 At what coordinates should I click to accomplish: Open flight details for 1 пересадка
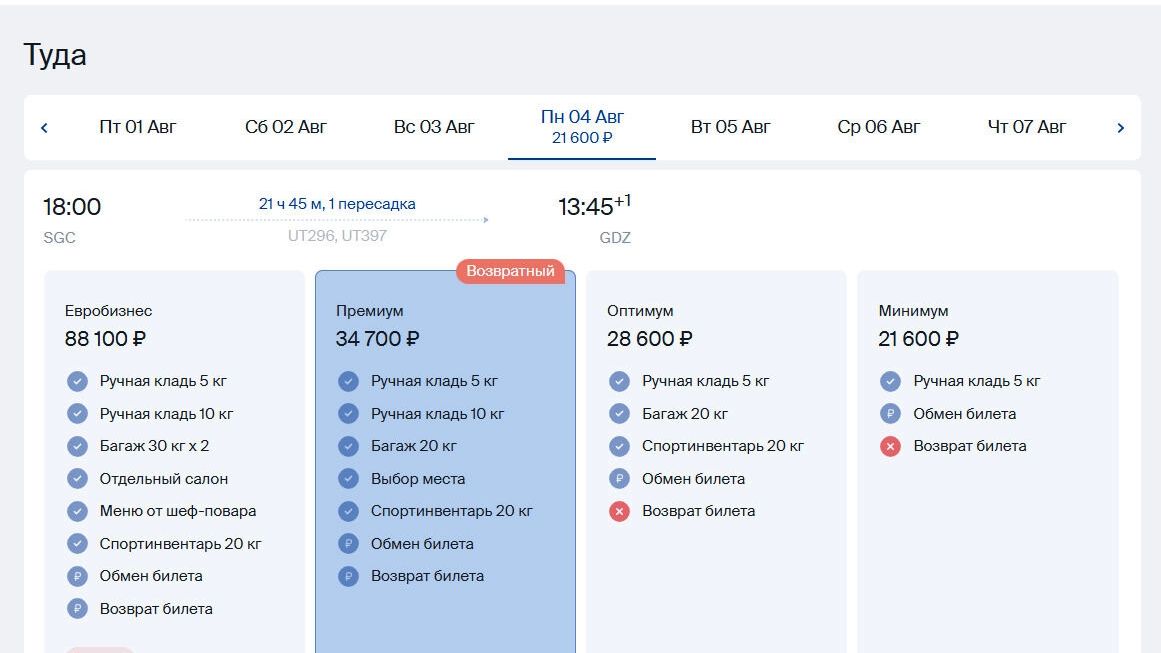tap(337, 204)
